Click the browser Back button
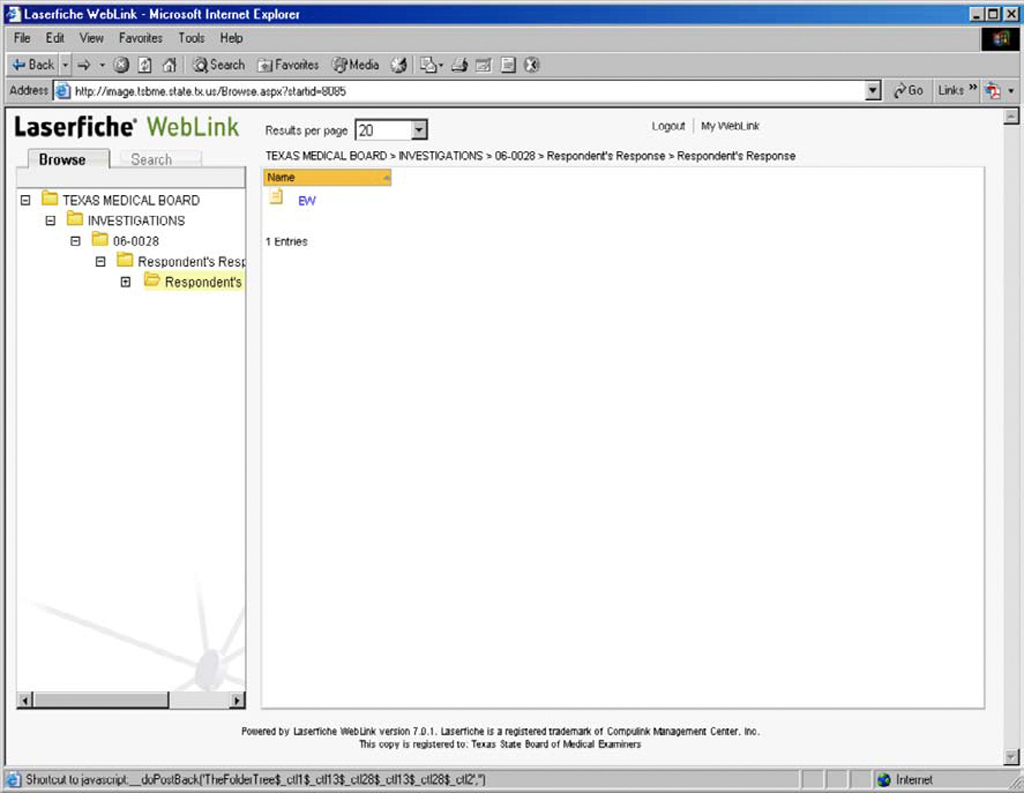 click(x=33, y=64)
